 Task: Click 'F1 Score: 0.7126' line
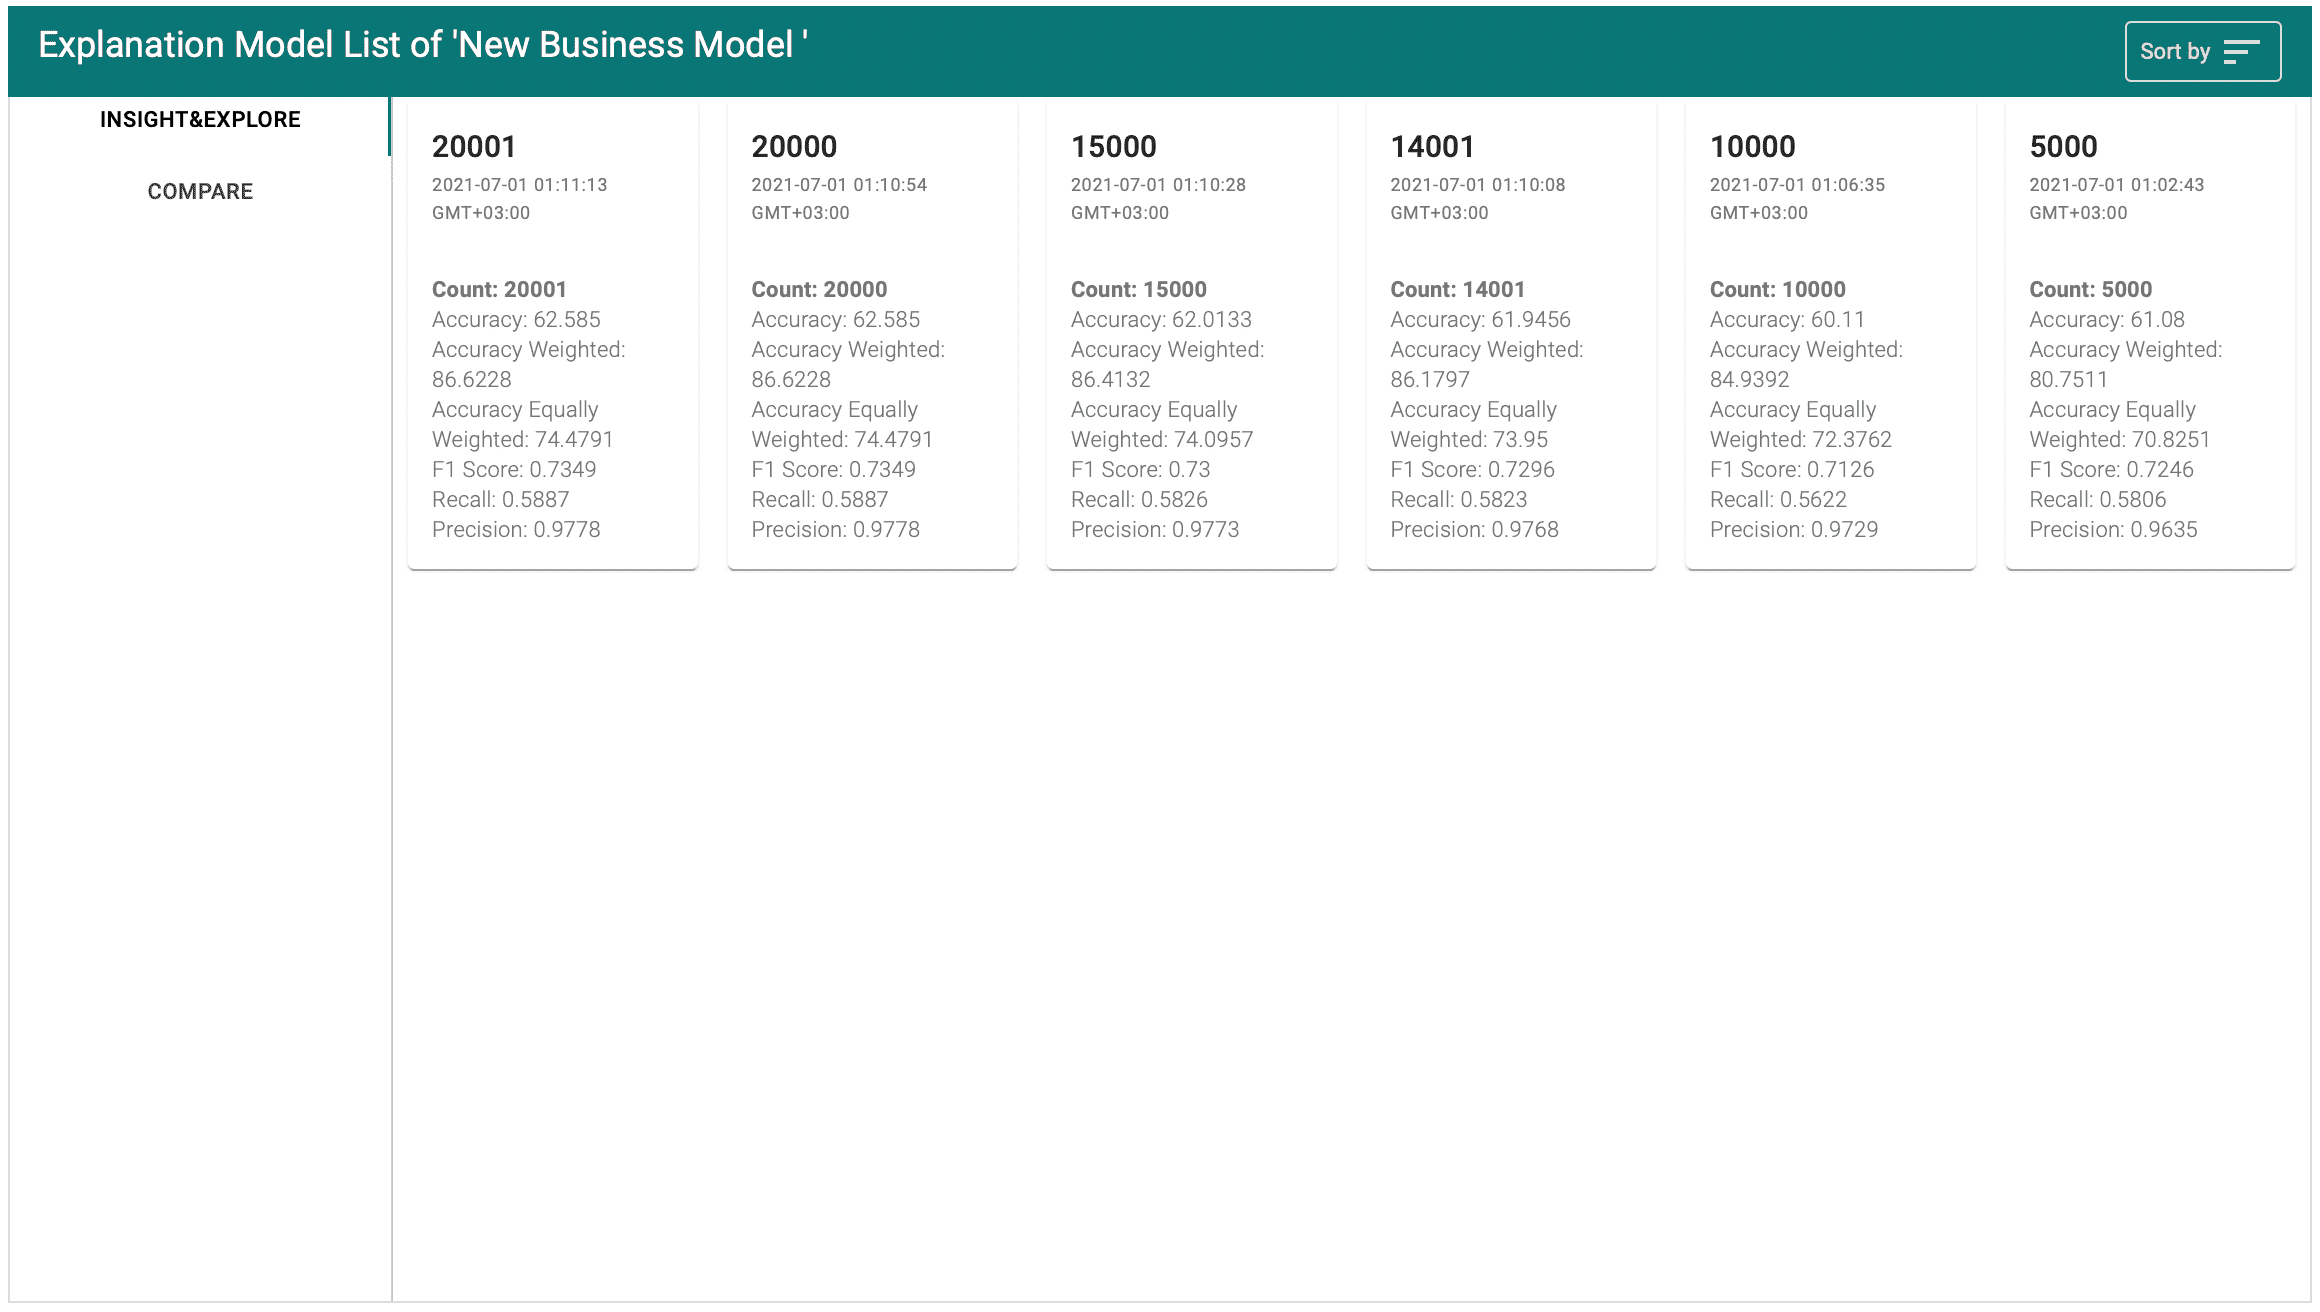[1792, 470]
